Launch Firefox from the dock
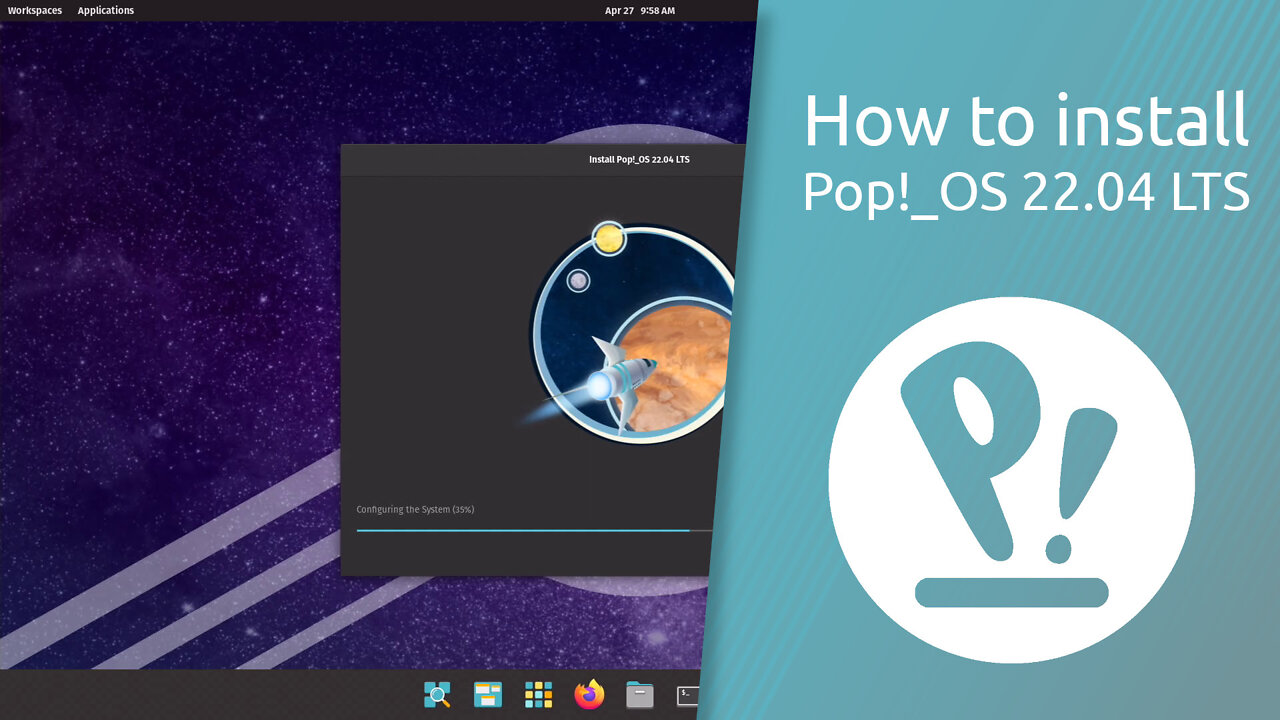 point(590,694)
